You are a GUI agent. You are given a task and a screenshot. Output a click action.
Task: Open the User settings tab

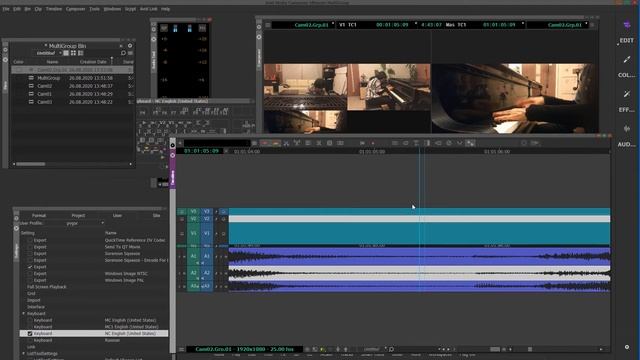pyautogui.click(x=117, y=216)
